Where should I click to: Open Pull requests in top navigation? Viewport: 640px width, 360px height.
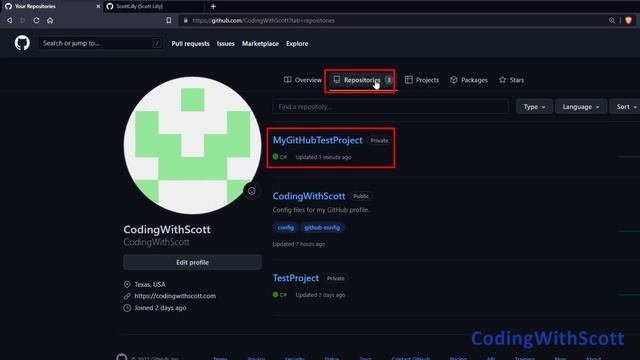[190, 44]
